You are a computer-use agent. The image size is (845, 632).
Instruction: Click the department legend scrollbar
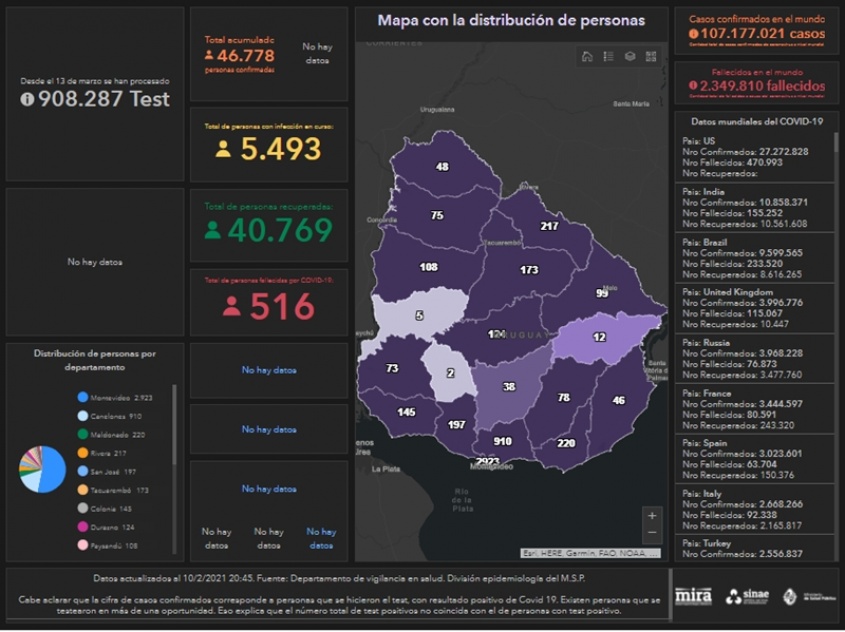tap(174, 420)
